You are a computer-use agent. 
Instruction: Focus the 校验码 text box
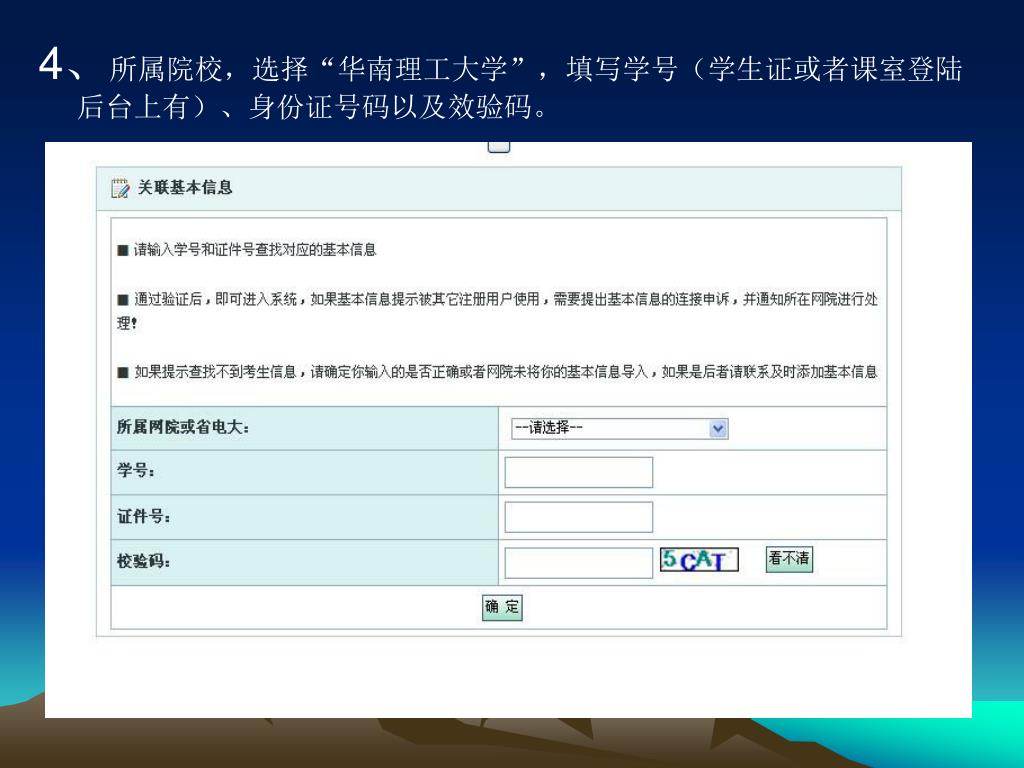click(579, 562)
